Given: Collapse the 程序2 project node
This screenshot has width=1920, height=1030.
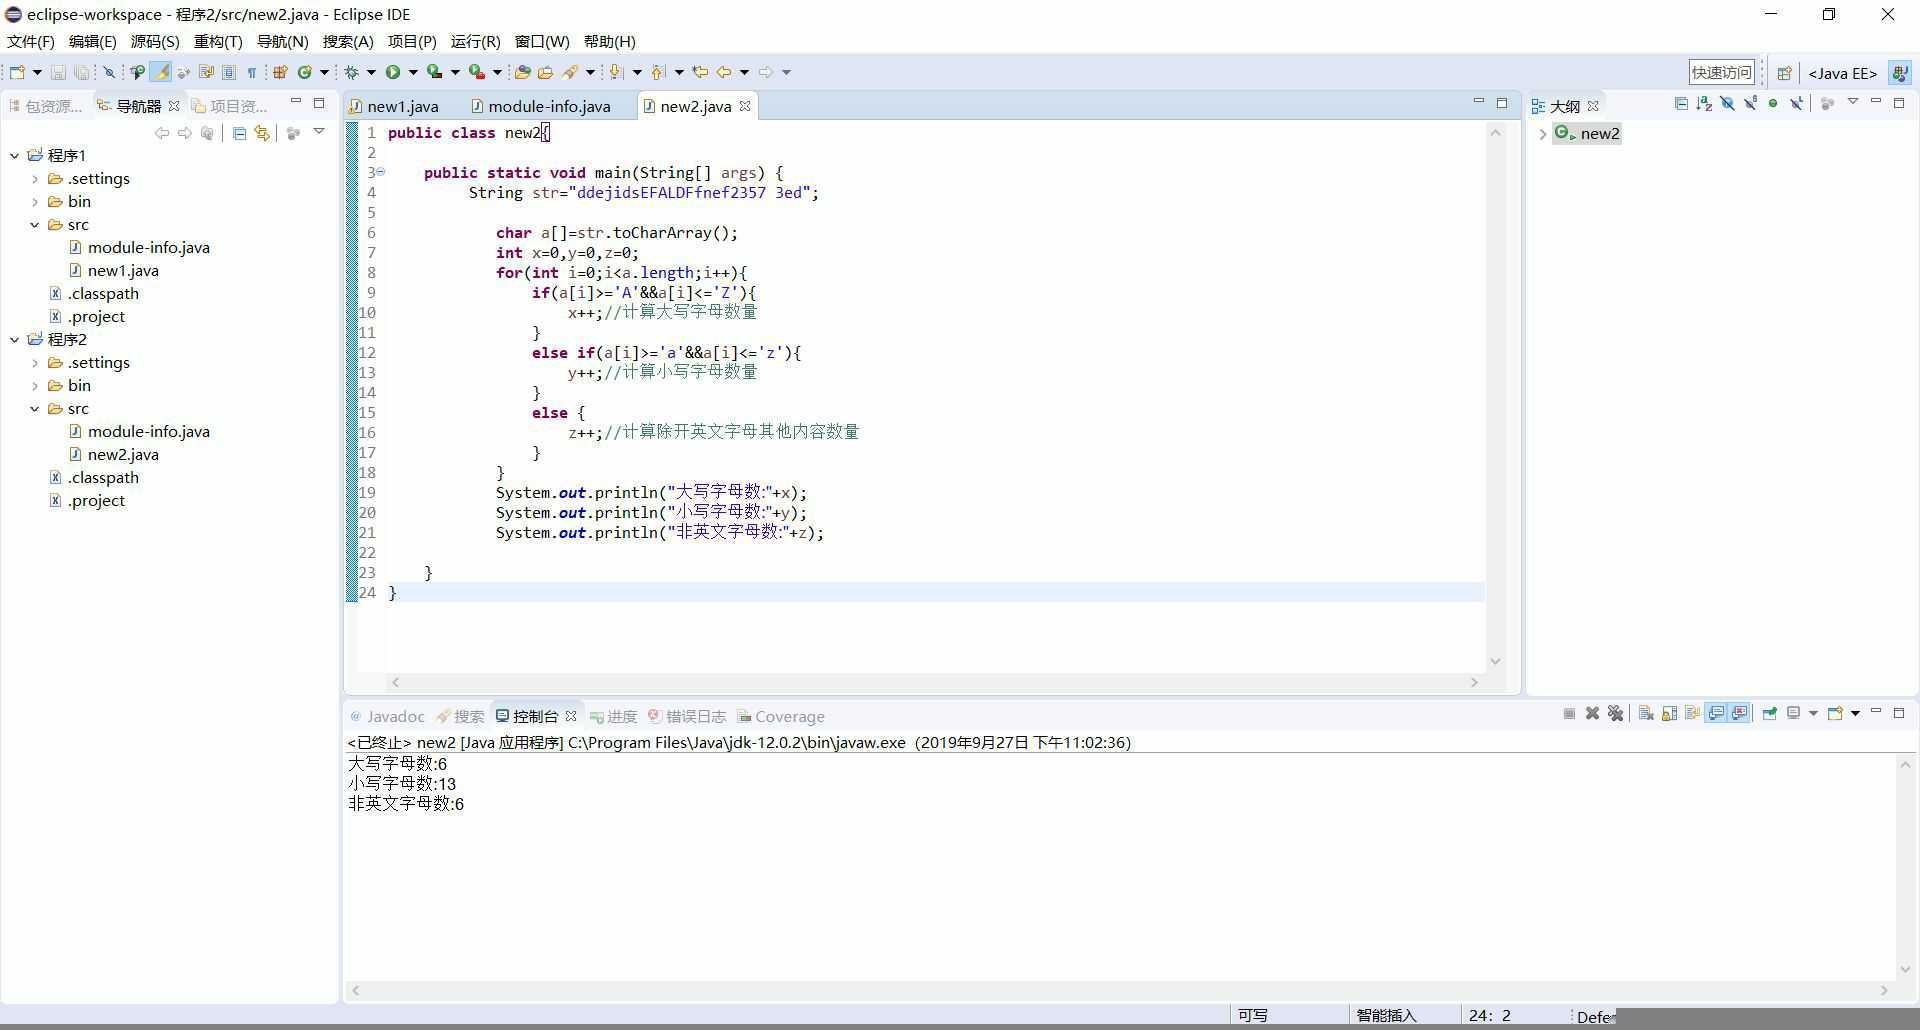Looking at the screenshot, I should [15, 339].
